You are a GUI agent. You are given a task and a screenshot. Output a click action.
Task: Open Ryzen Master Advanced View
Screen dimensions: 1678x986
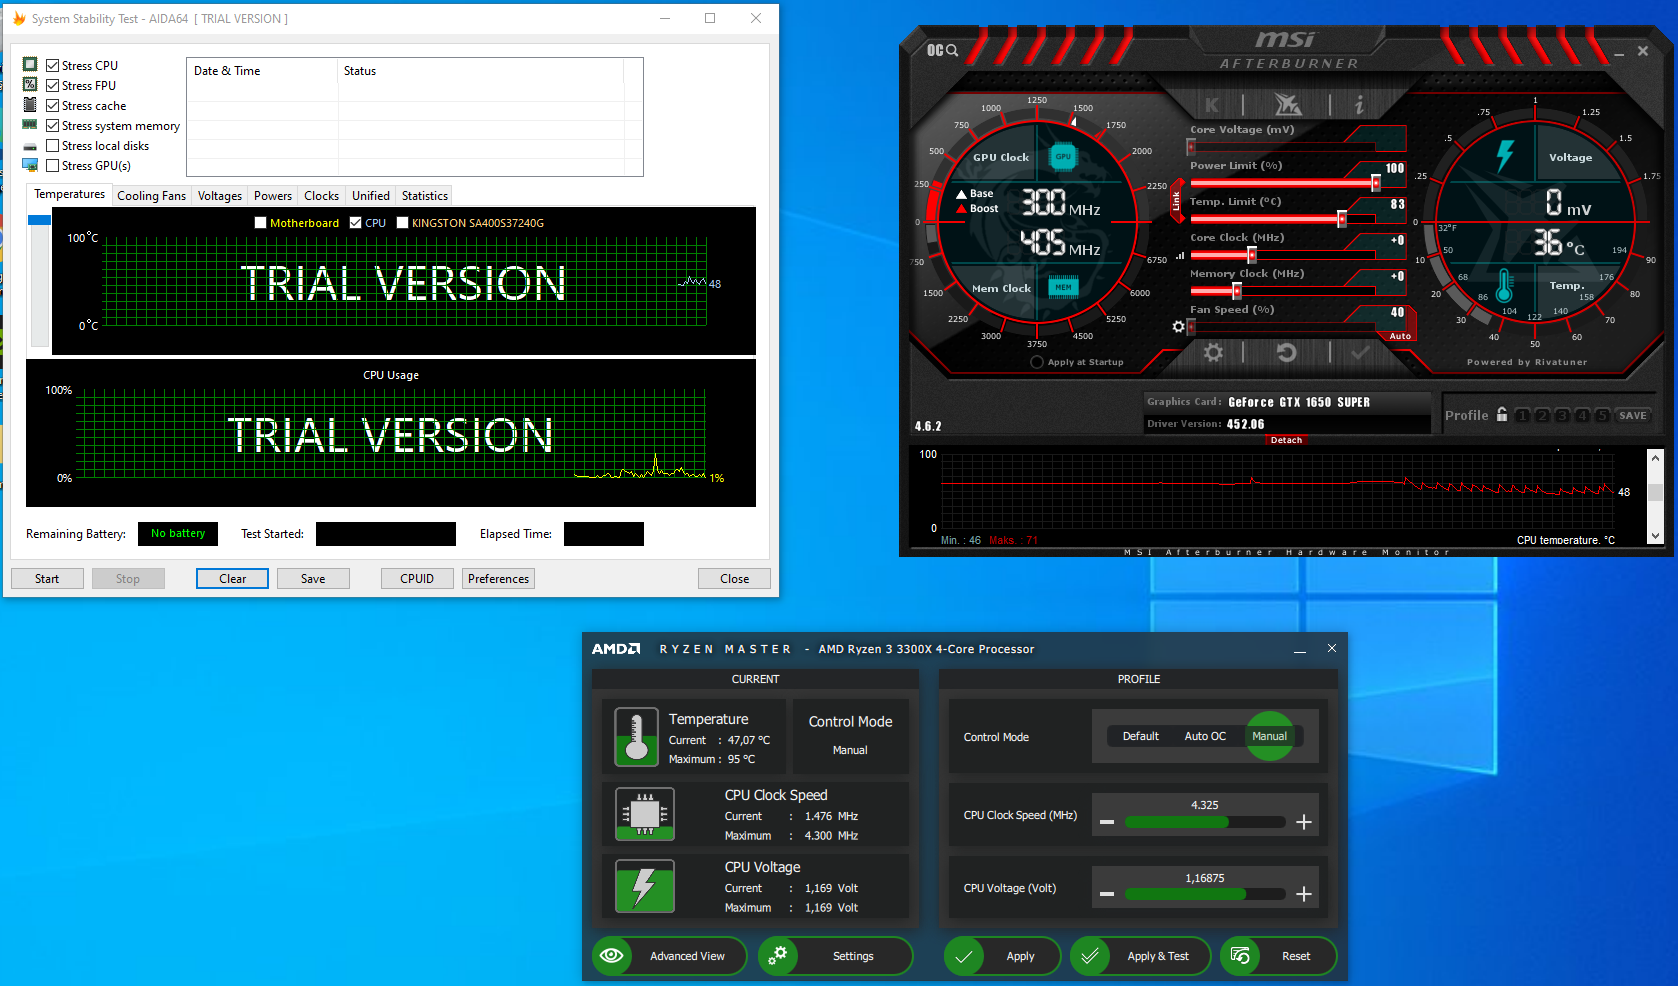click(669, 956)
